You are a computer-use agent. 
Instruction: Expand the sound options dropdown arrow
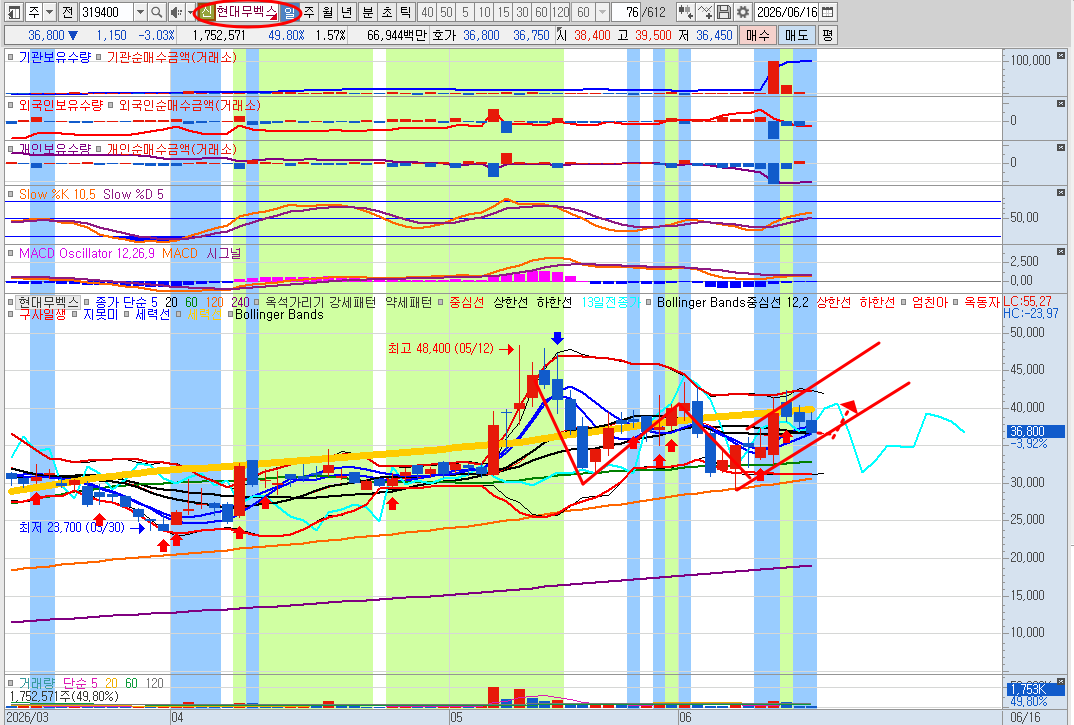191,12
